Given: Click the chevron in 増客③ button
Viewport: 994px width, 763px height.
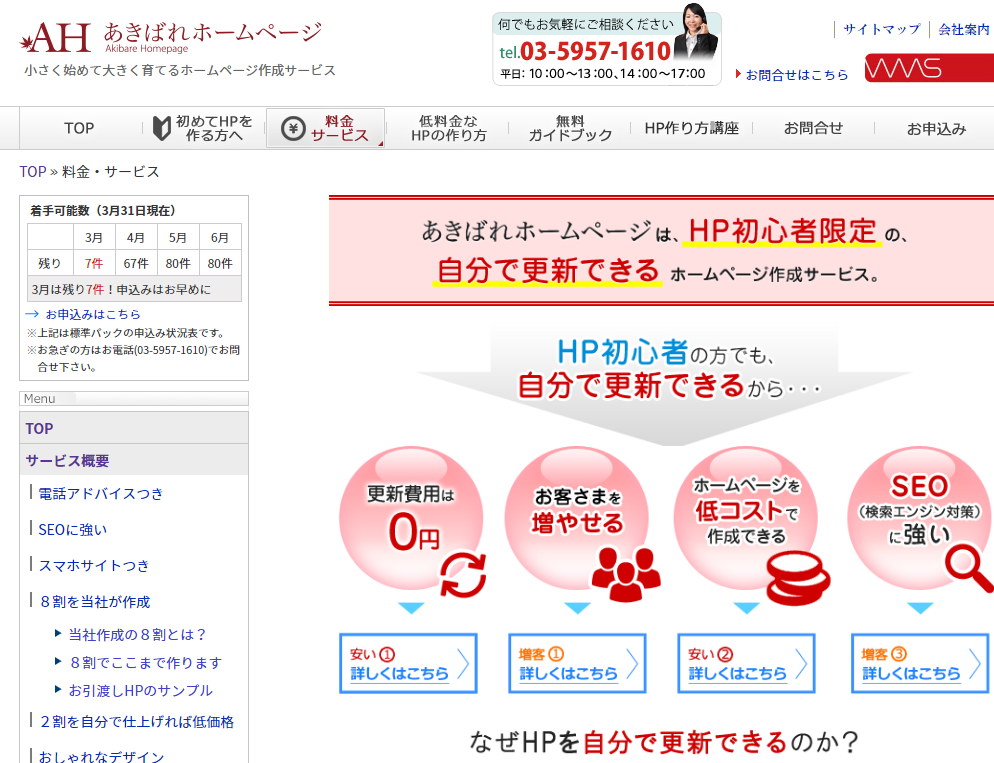Looking at the screenshot, I should point(975,664).
